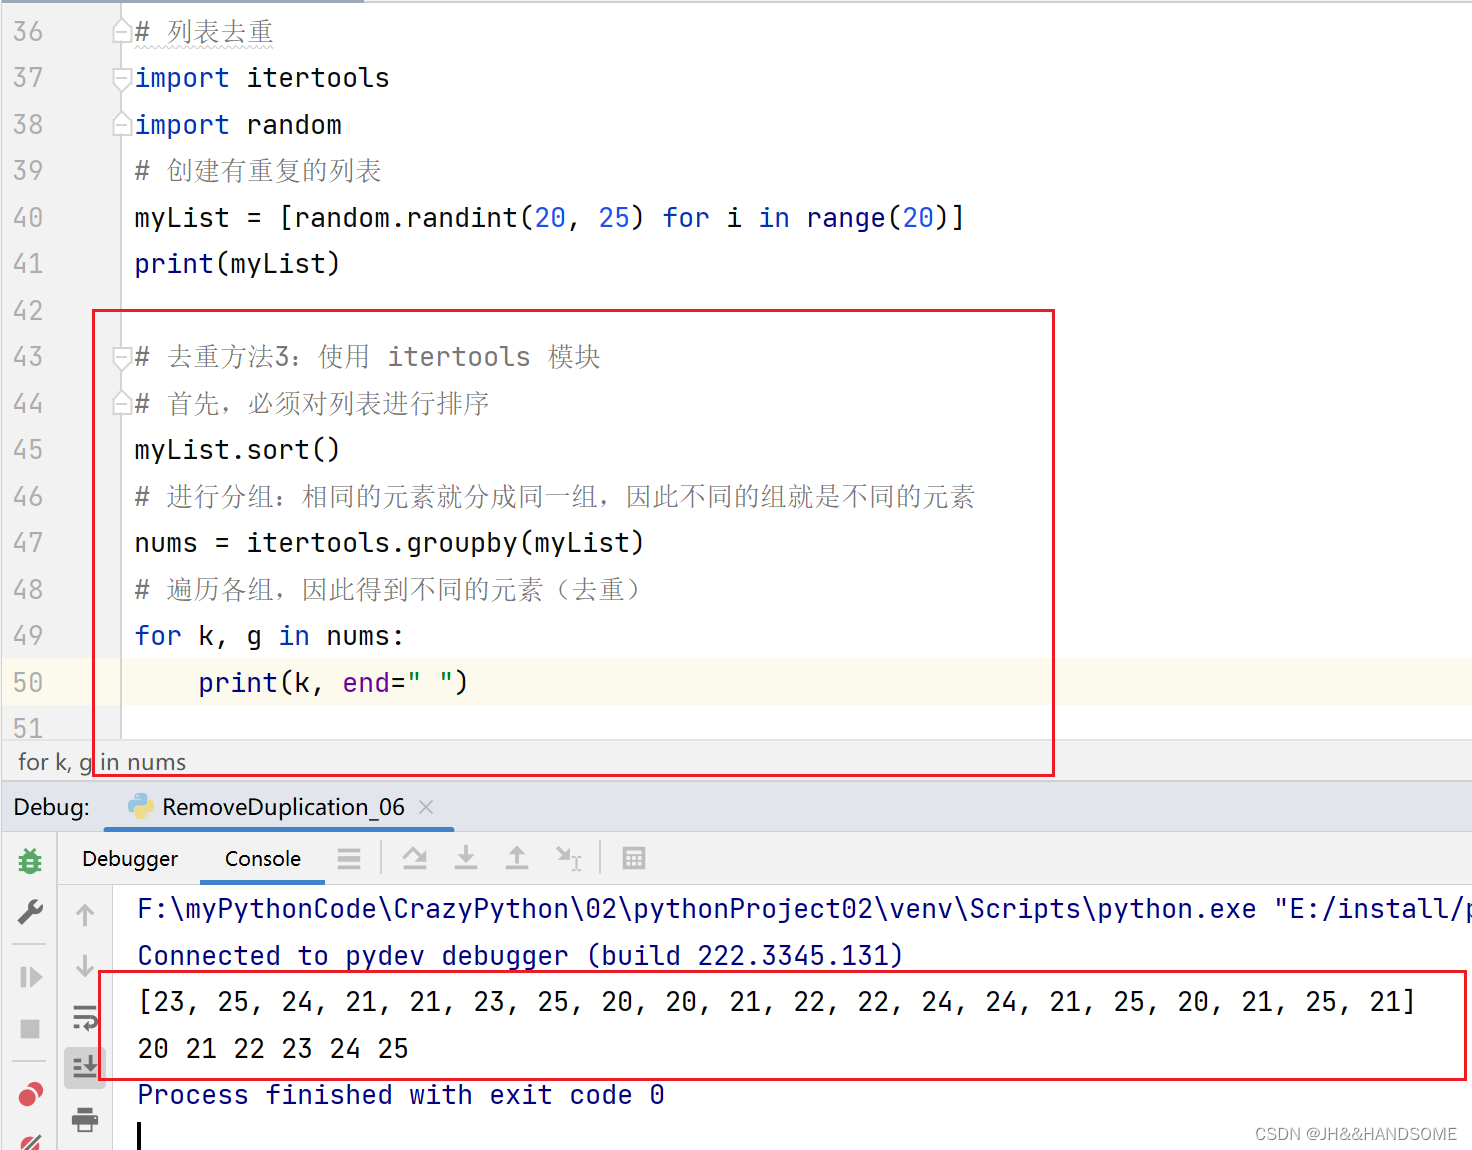Click the Show Execution Point lines icon

point(349,858)
